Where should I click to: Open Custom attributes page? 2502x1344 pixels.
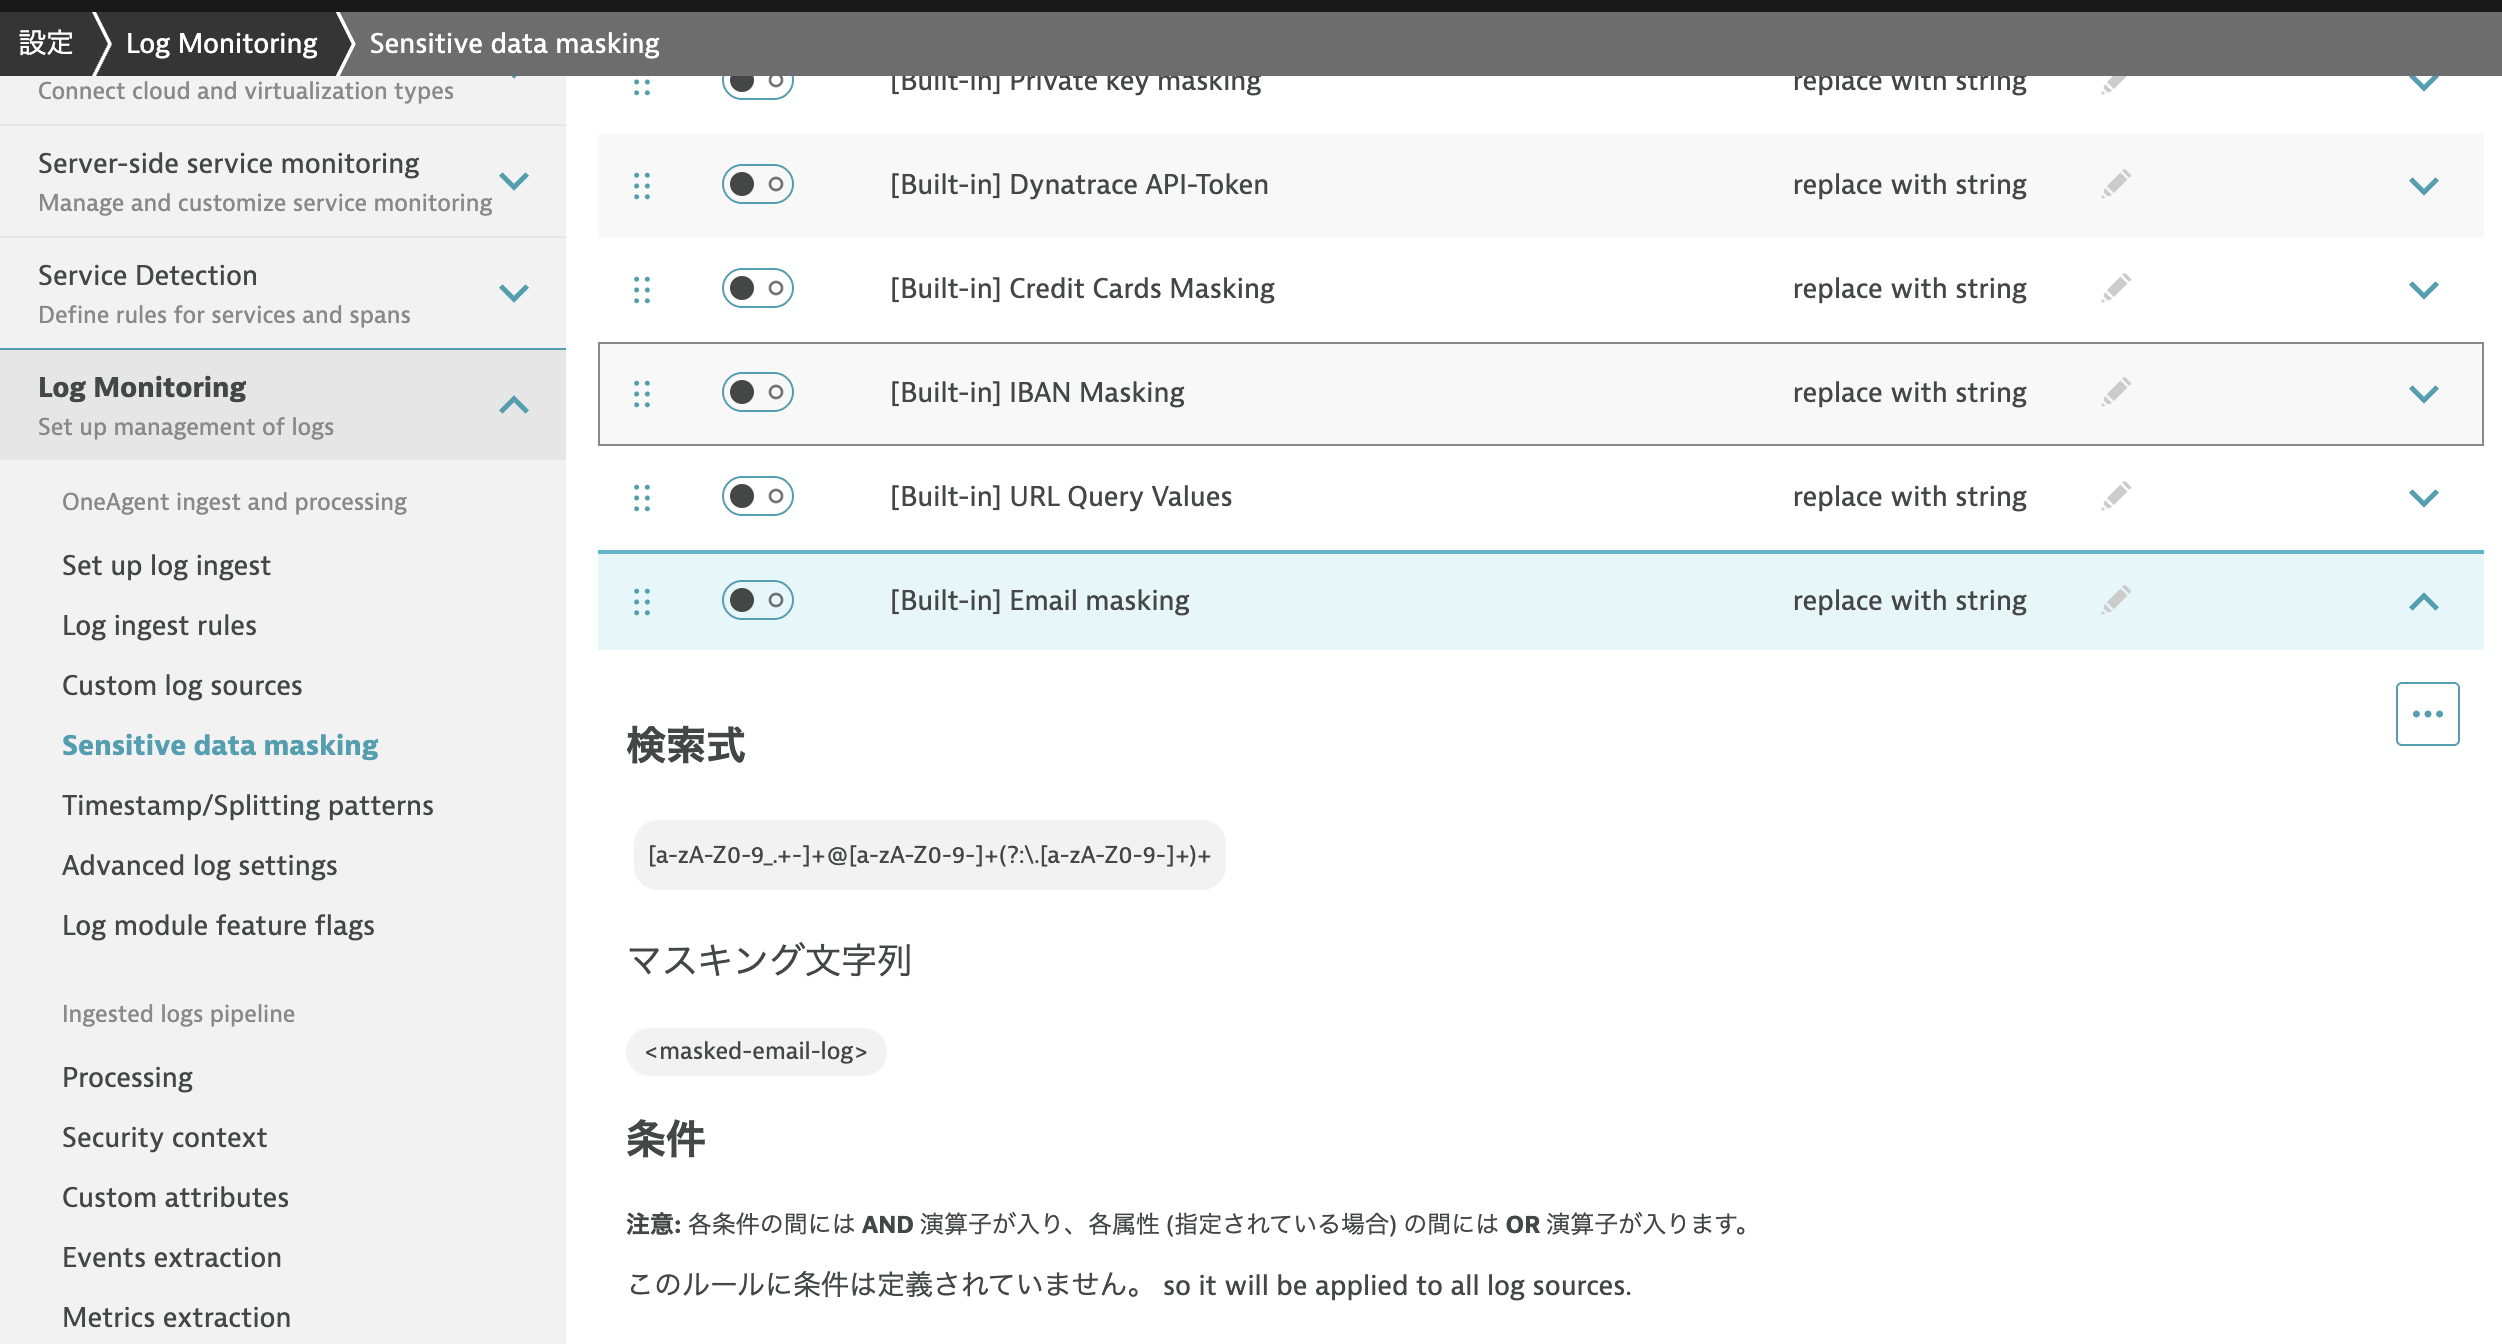(x=175, y=1197)
